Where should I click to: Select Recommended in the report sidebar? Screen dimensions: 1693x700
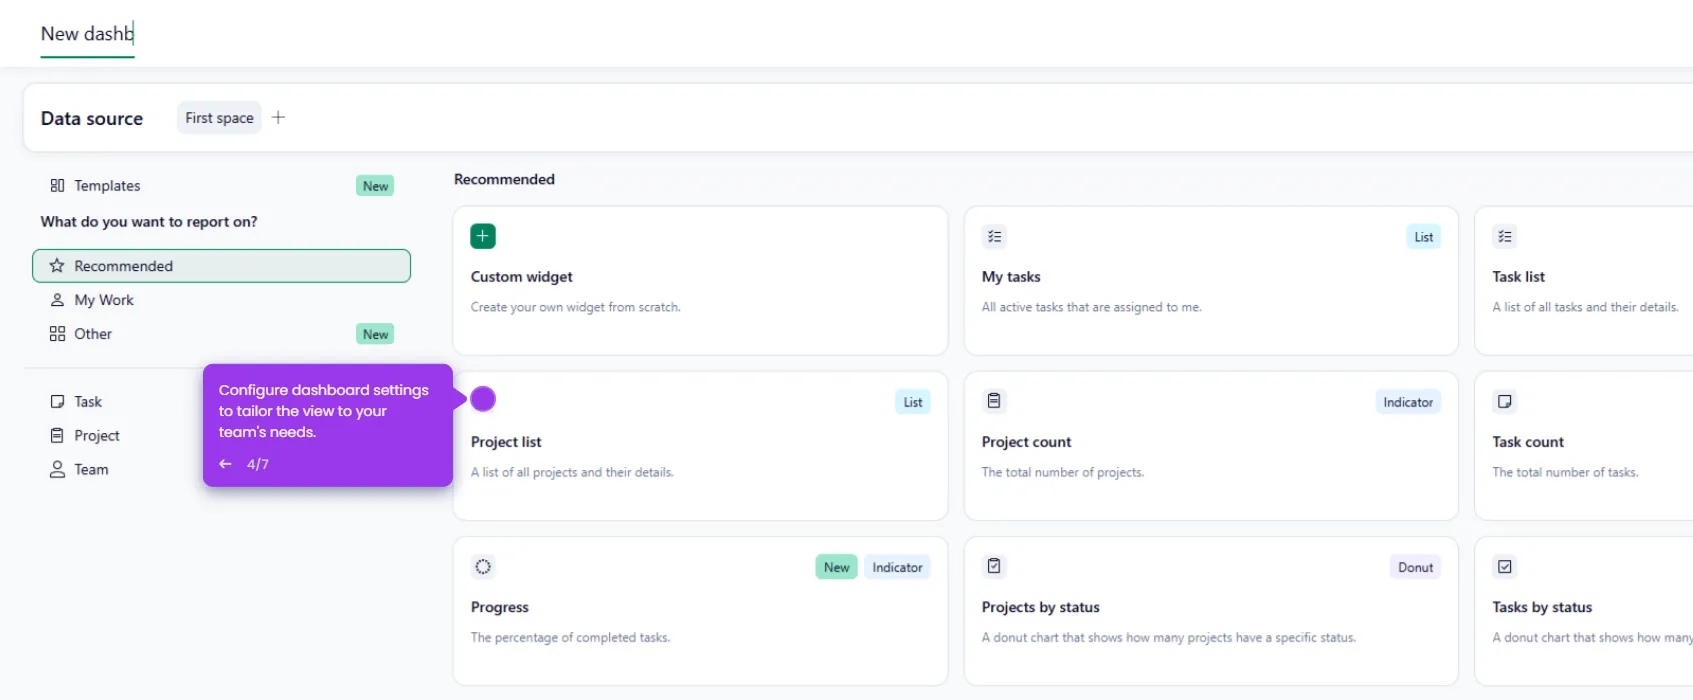221,266
